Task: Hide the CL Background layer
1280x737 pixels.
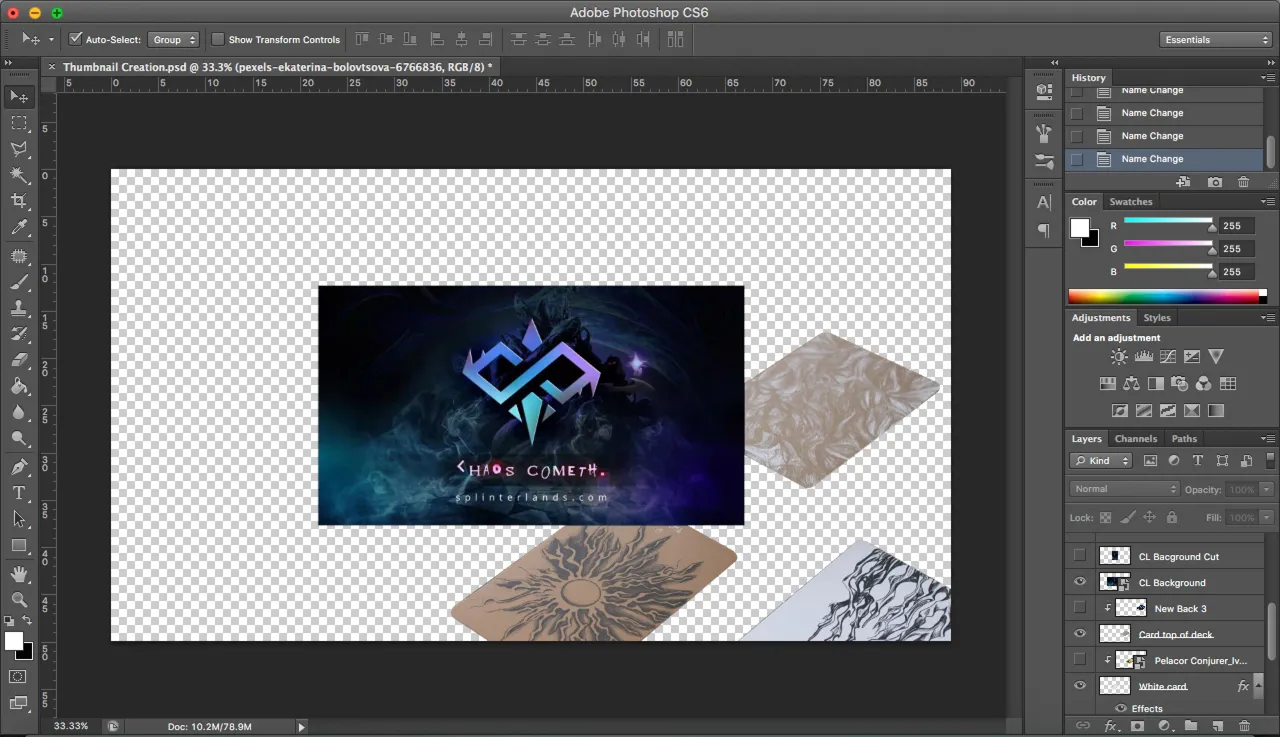Action: coord(1079,582)
